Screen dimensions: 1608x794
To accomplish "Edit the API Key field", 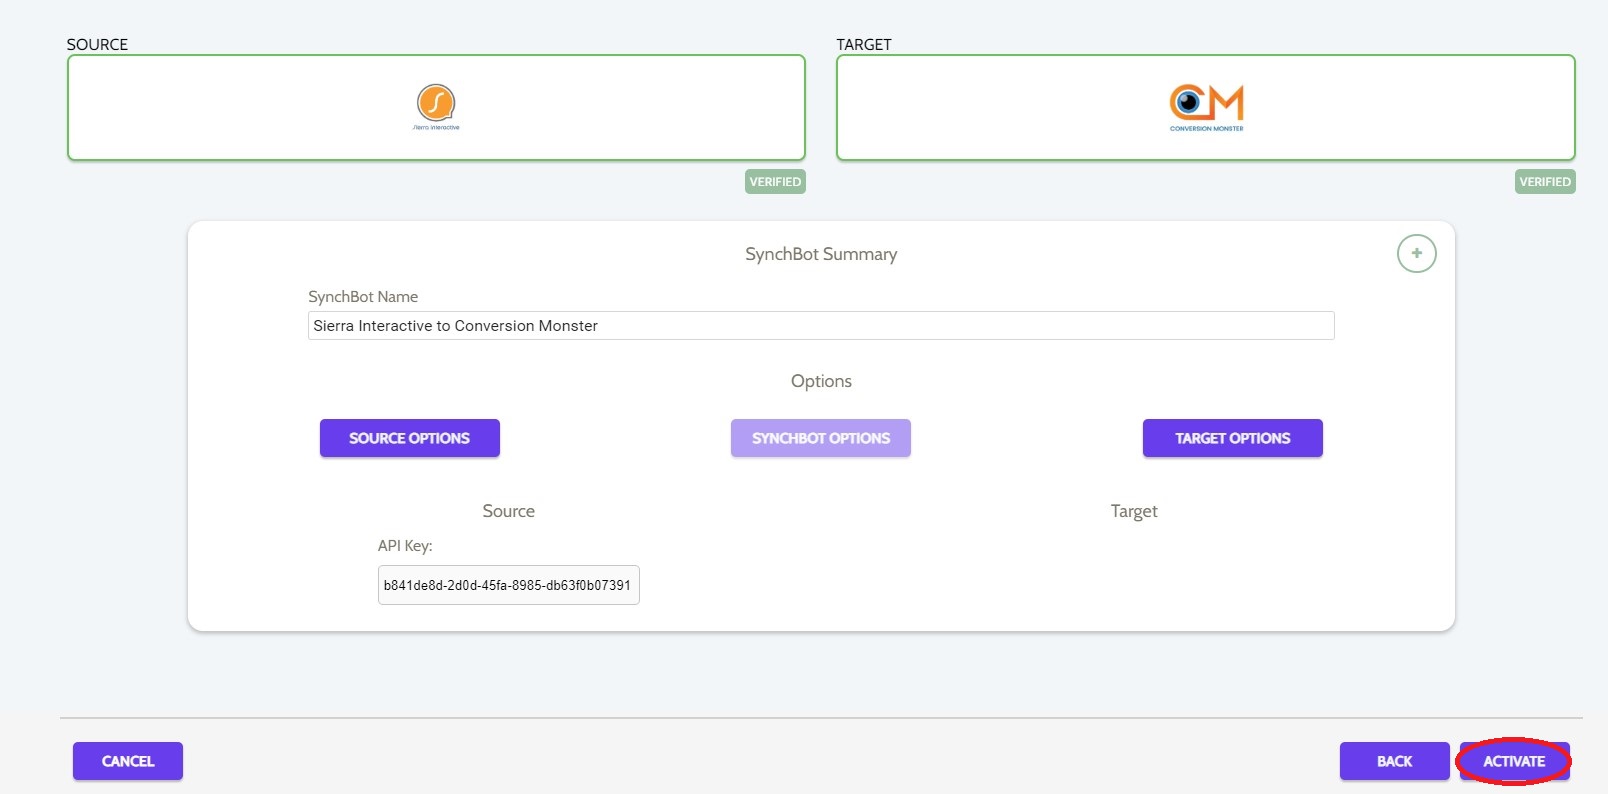I will (508, 585).
